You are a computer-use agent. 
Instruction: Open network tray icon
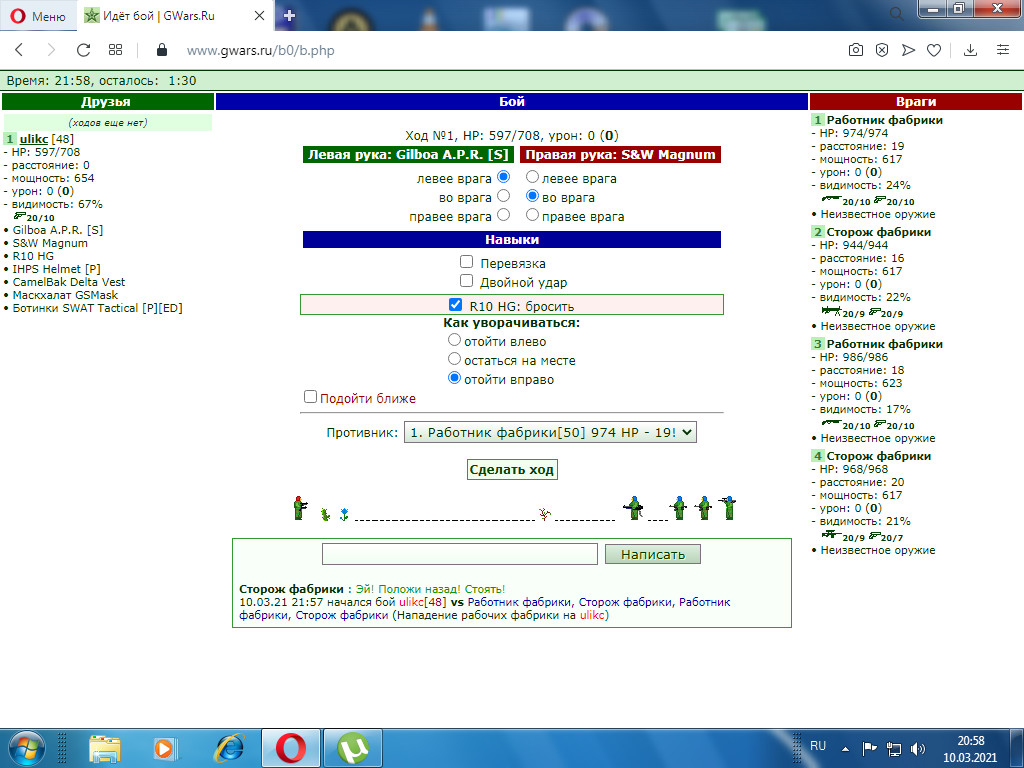[893, 748]
